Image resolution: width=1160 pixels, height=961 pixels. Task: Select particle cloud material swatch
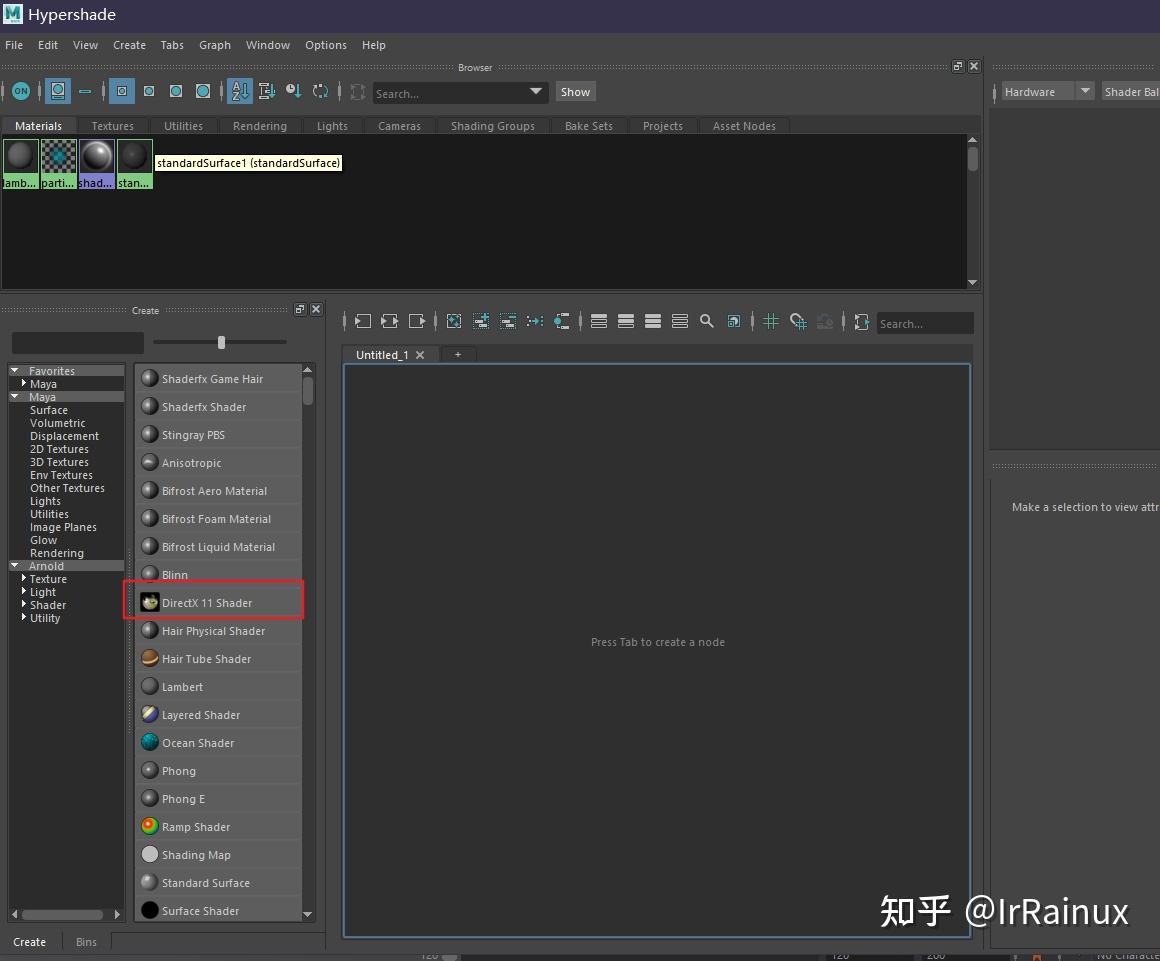pyautogui.click(x=58, y=163)
